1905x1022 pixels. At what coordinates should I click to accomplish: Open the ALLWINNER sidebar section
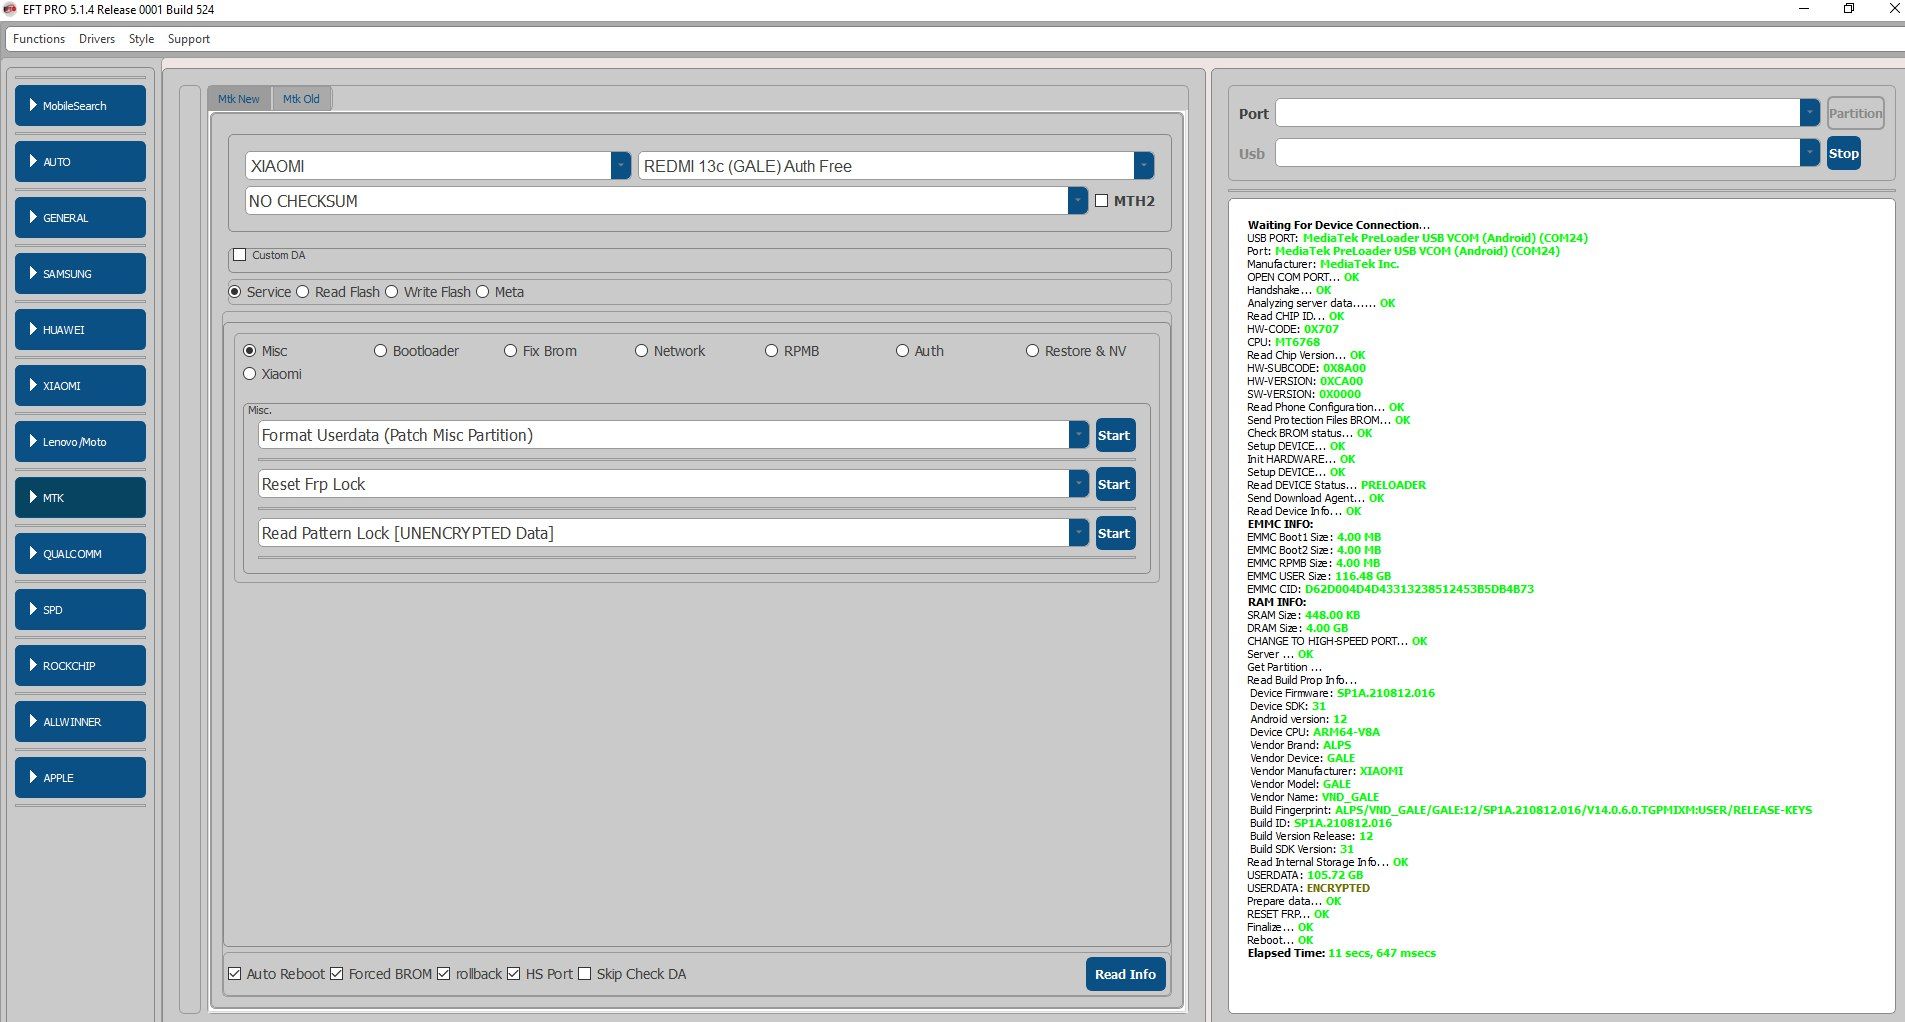tap(80, 722)
